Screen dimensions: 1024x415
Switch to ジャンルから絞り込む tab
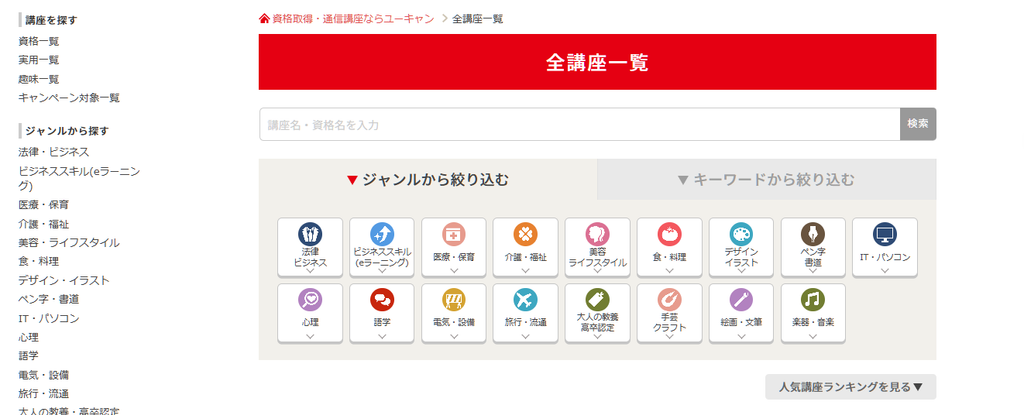[x=428, y=180]
